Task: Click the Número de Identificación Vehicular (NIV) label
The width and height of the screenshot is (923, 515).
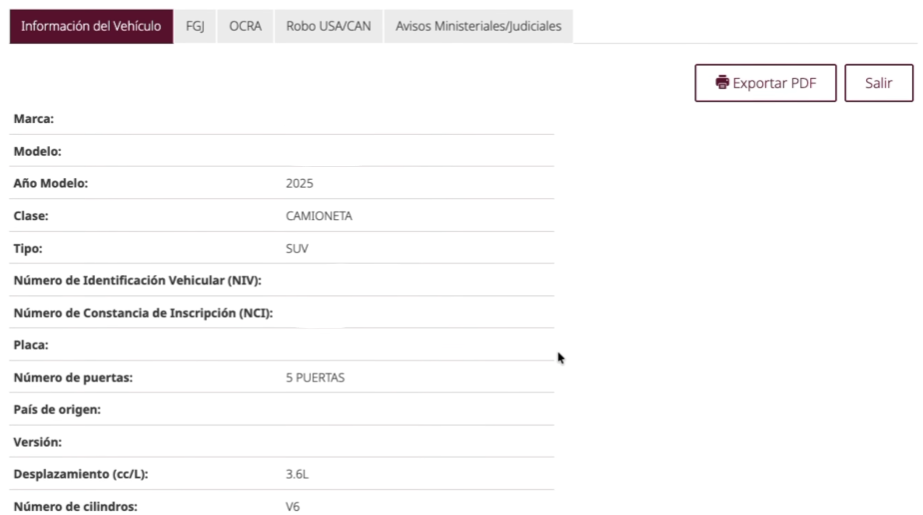Action: point(137,281)
